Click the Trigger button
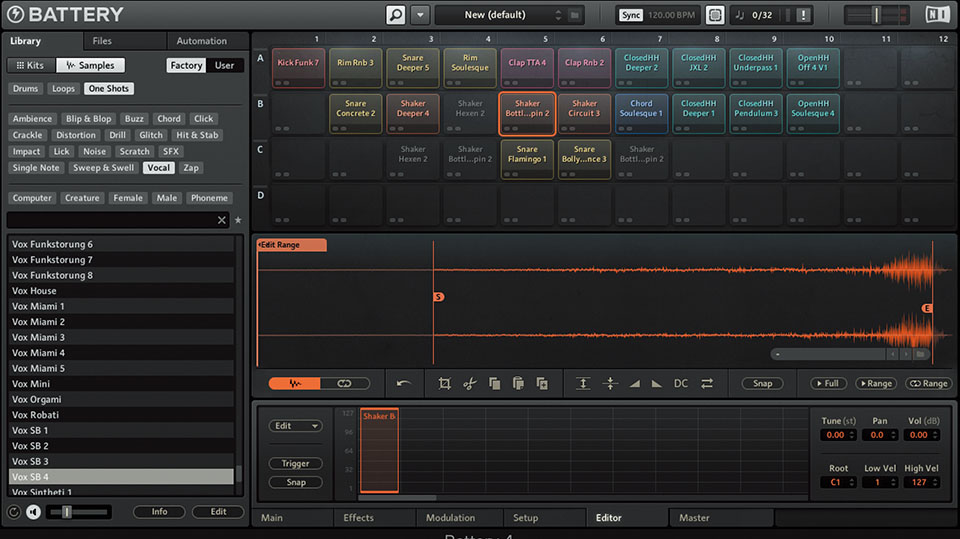The image size is (960, 539). [x=296, y=464]
